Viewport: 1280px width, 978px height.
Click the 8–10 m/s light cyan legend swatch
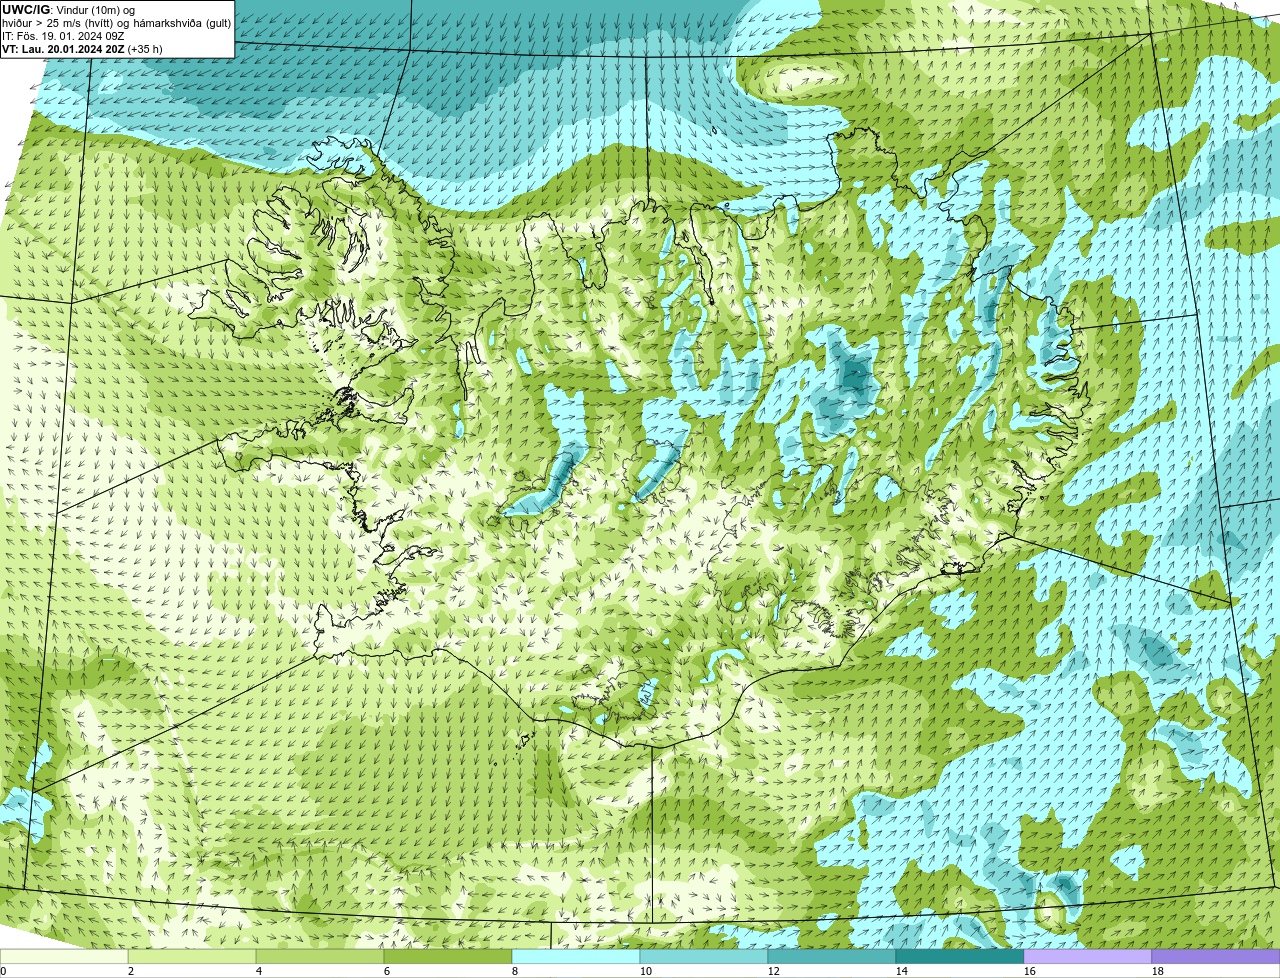coord(576,957)
